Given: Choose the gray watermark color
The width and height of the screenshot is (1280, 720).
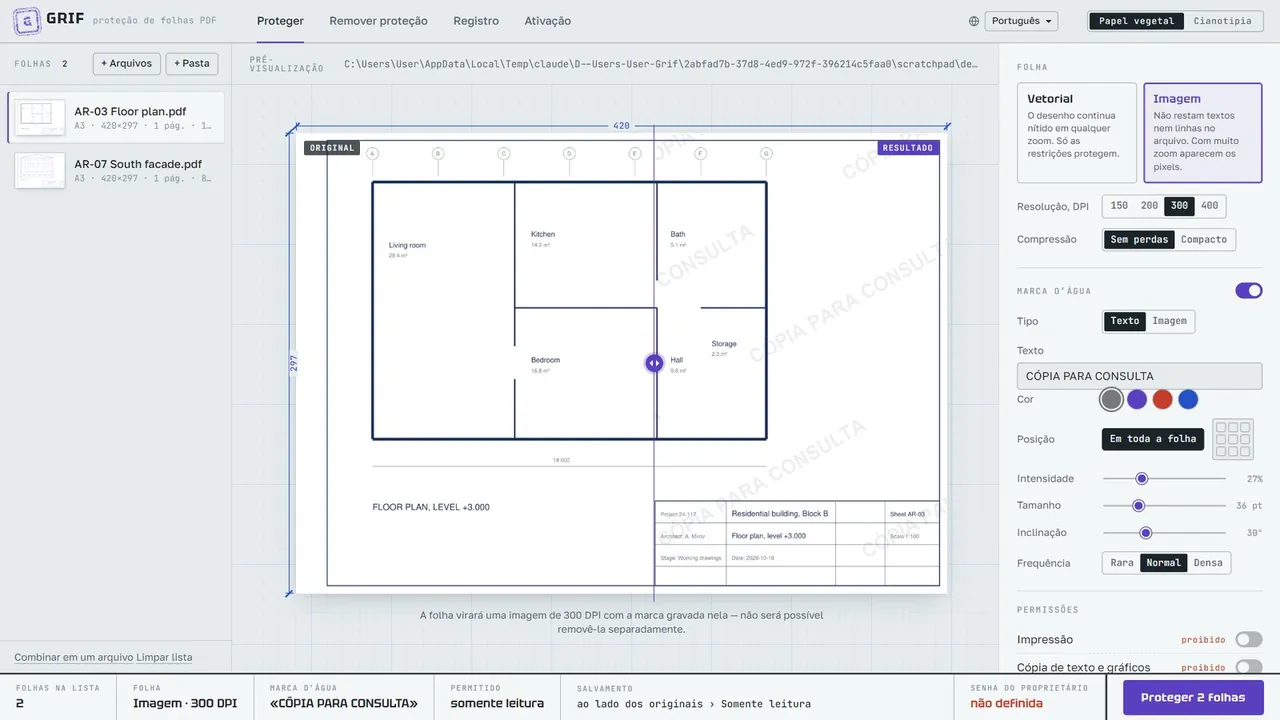Looking at the screenshot, I should [x=1111, y=400].
